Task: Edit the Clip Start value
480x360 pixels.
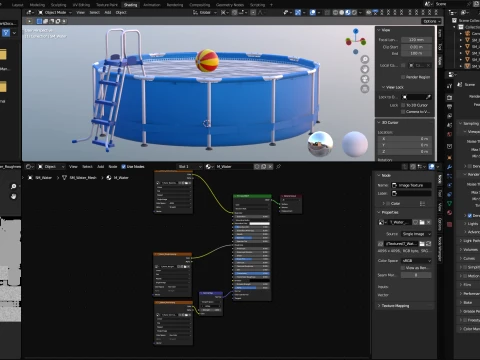Action: tap(417, 47)
